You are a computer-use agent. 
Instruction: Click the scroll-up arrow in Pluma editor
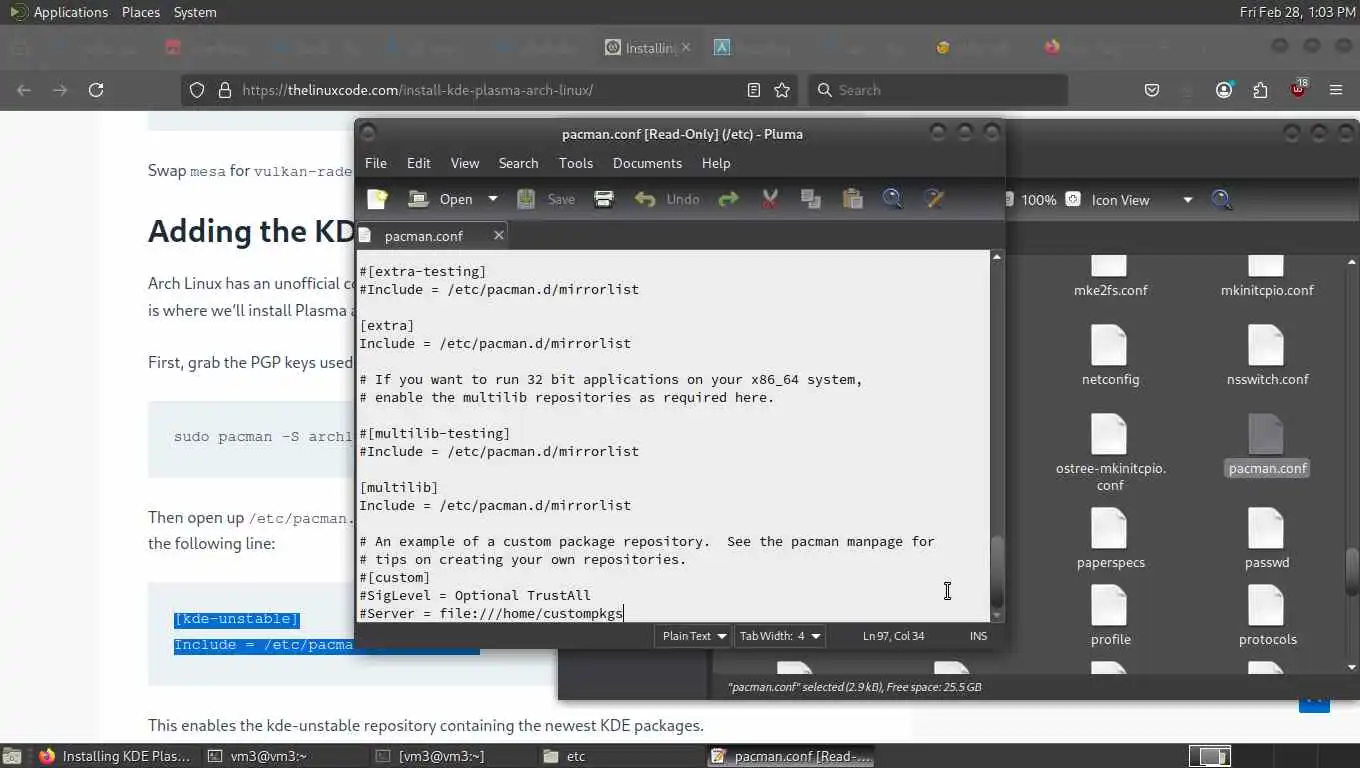pos(996,258)
